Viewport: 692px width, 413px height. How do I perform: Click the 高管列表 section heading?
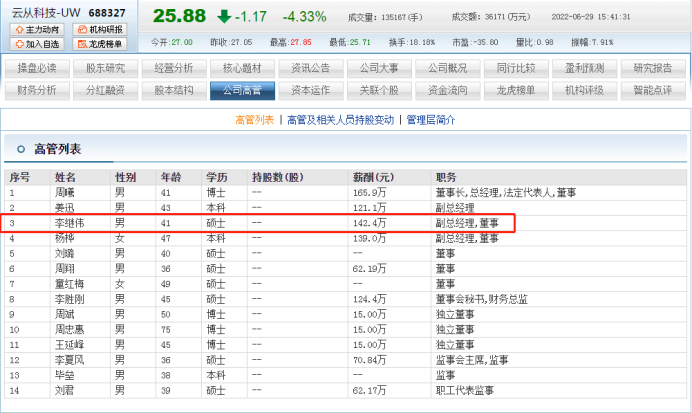click(58, 149)
